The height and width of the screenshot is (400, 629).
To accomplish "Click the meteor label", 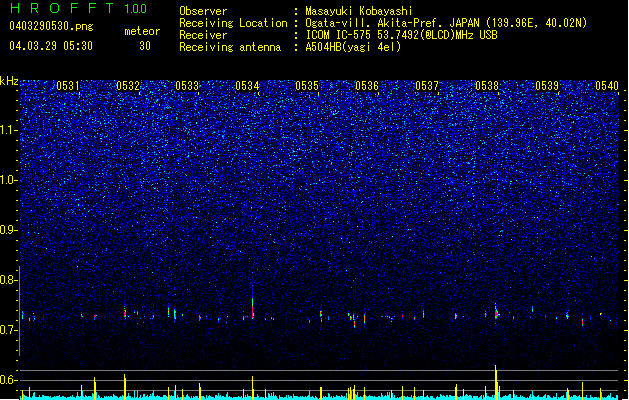I will (x=142, y=31).
